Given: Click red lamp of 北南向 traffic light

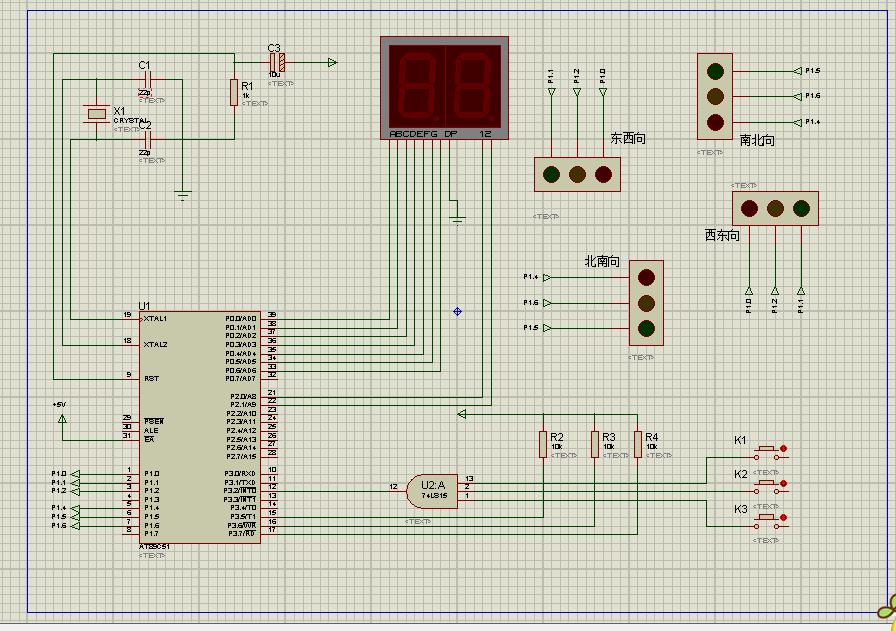Looking at the screenshot, I should pos(646,278).
